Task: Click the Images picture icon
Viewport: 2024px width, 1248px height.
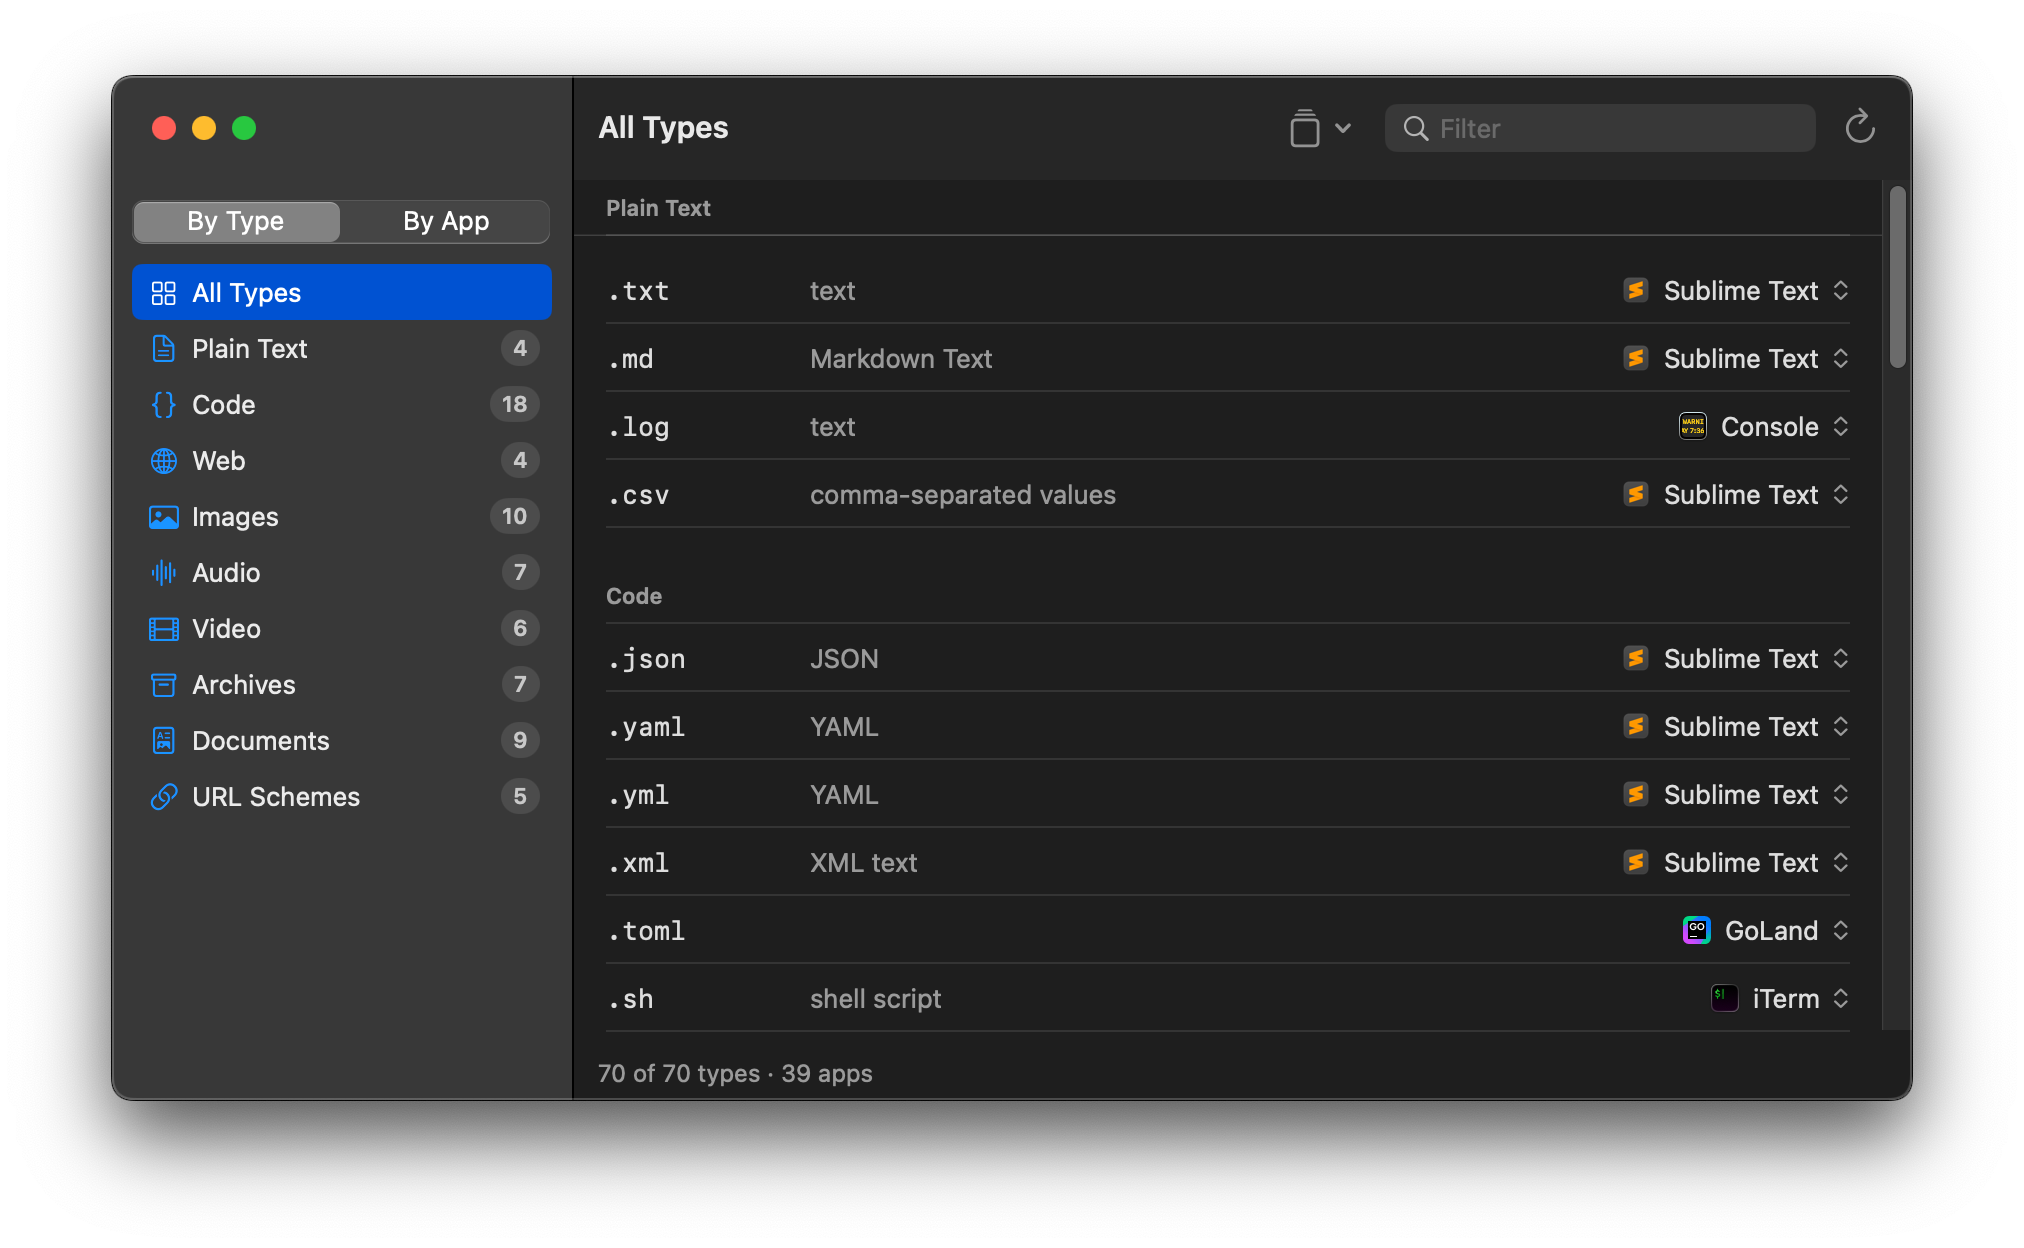Action: pos(163,517)
